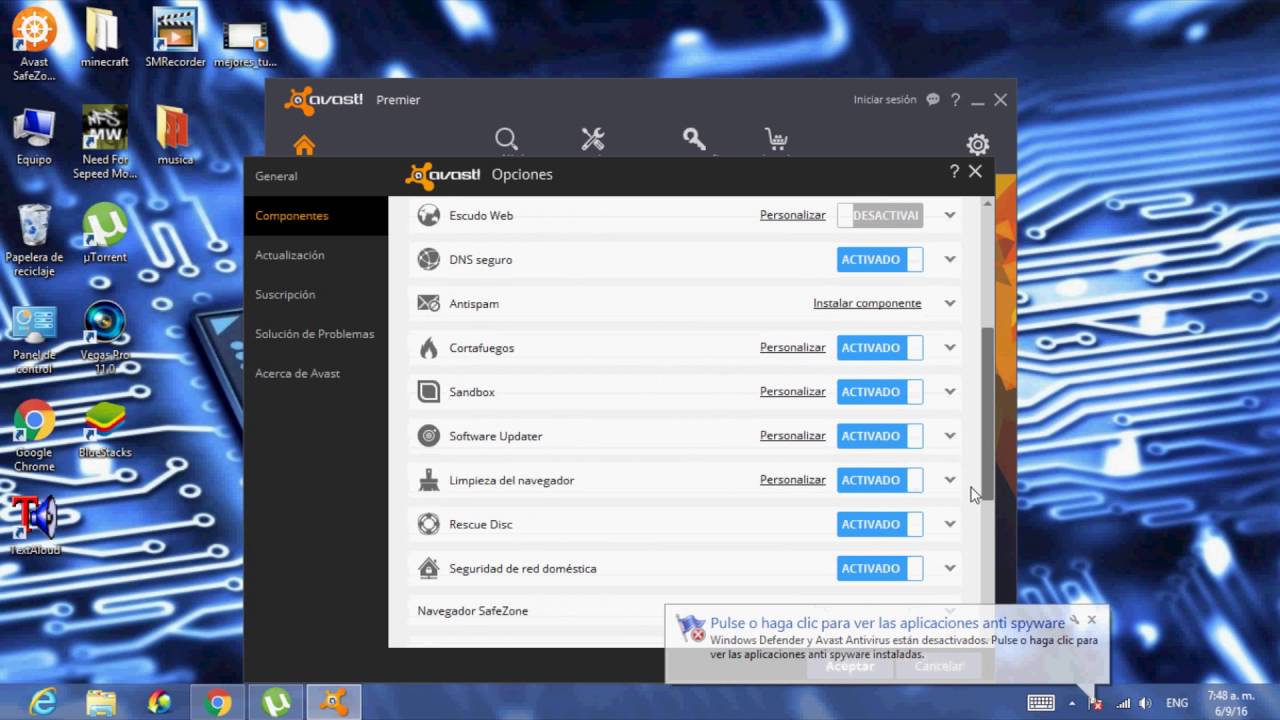Turn off the Sandbox switch
This screenshot has height=720, width=1280.
[x=879, y=391]
